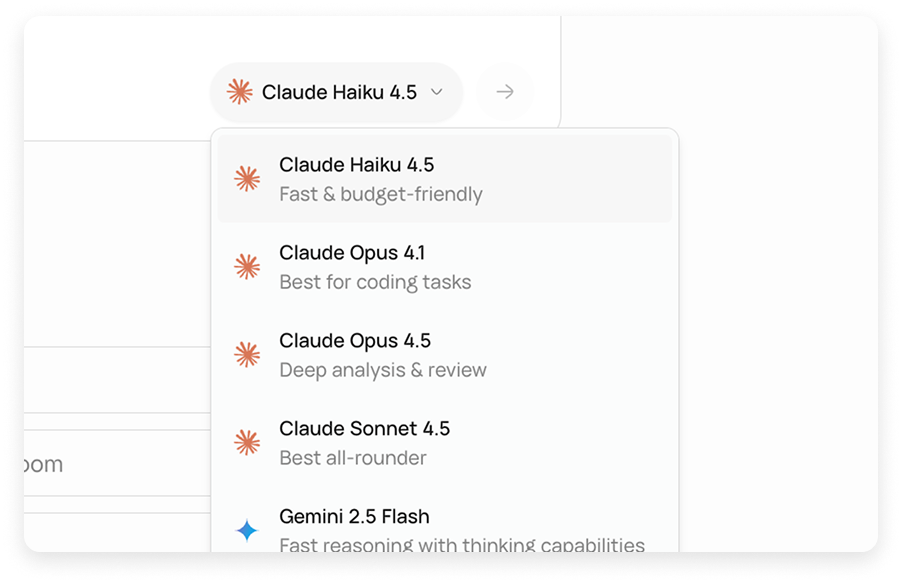902x584 pixels.
Task: Click the Claude icon next to Opus 4.5
Action: [247, 354]
